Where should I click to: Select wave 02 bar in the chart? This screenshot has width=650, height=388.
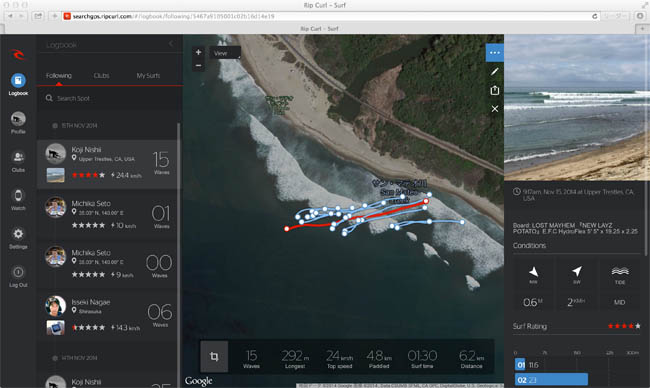551,380
